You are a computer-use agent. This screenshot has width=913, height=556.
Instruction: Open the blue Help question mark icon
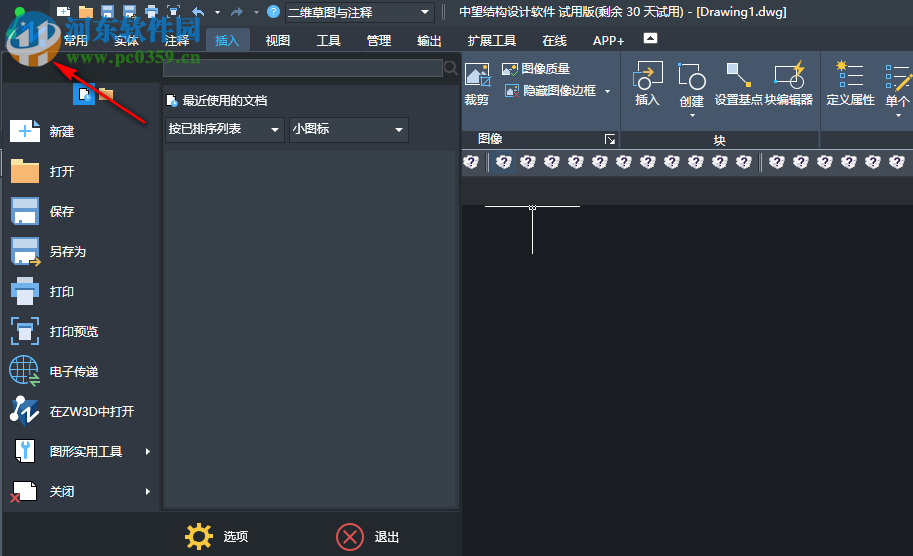[x=273, y=12]
